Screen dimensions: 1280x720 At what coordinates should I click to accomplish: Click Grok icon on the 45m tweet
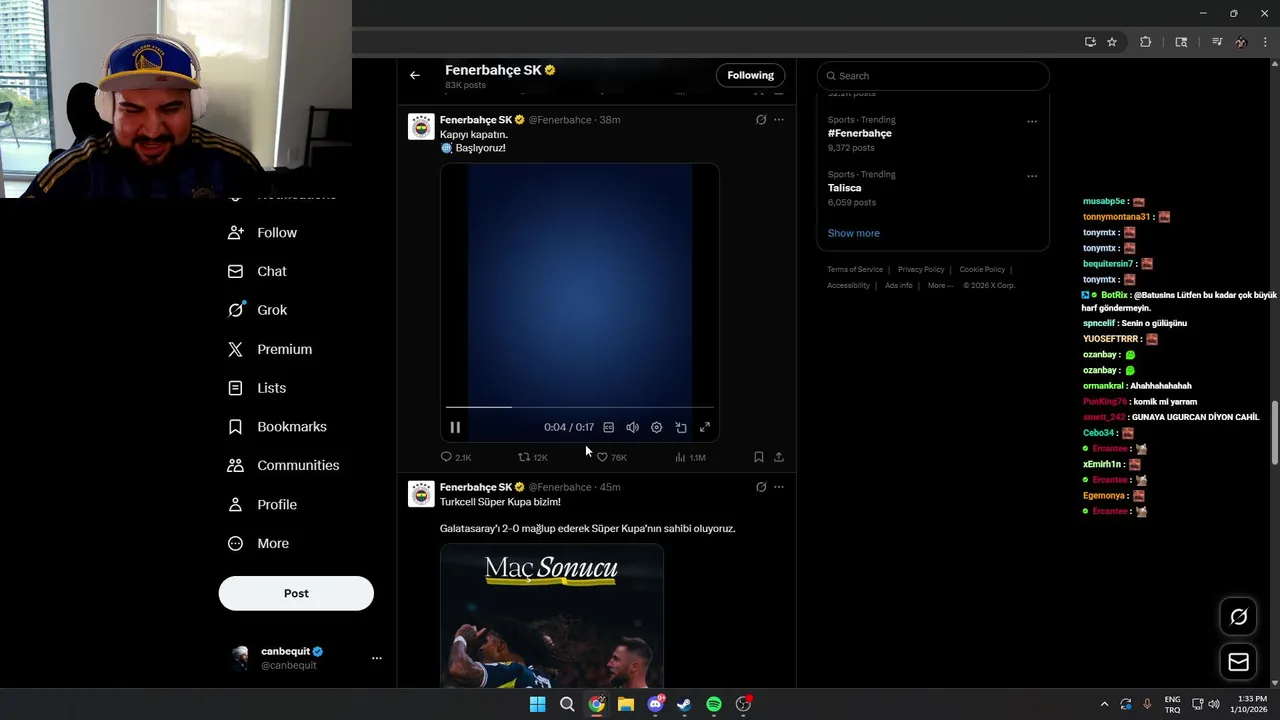tap(761, 487)
